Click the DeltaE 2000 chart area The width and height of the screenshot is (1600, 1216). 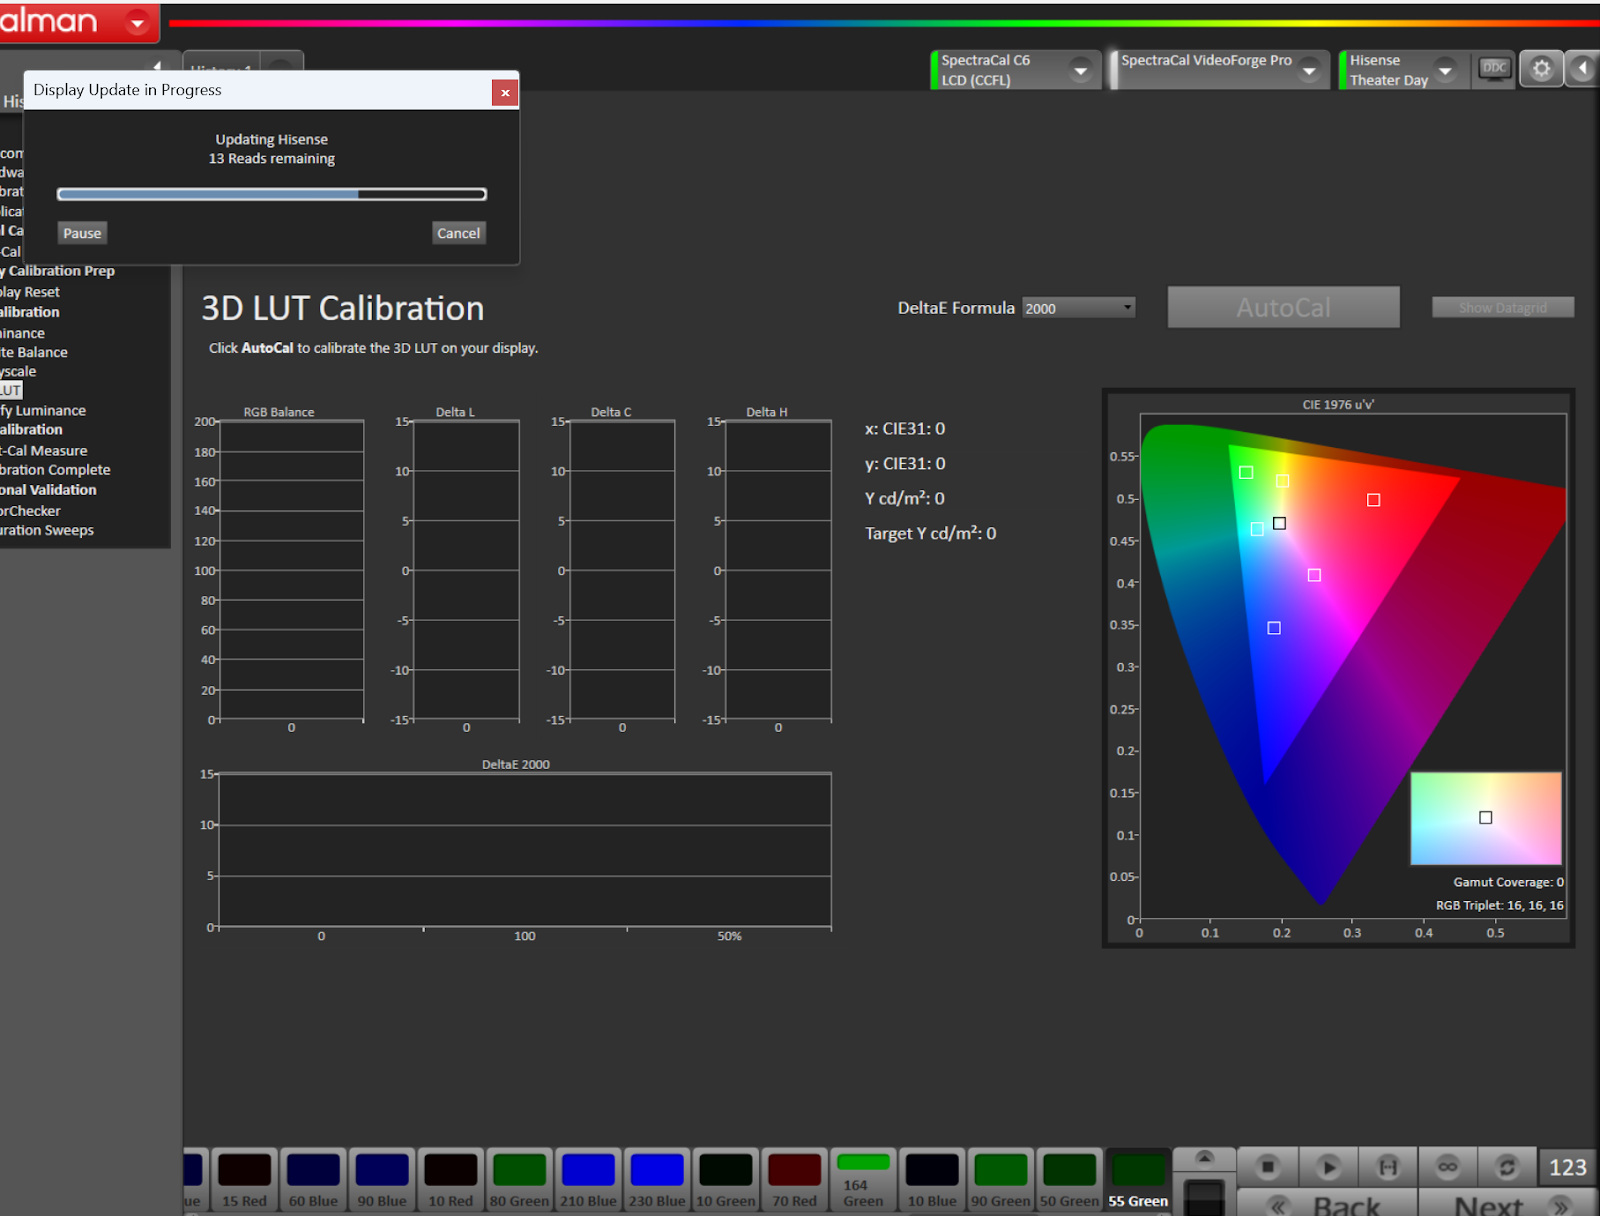click(x=525, y=850)
